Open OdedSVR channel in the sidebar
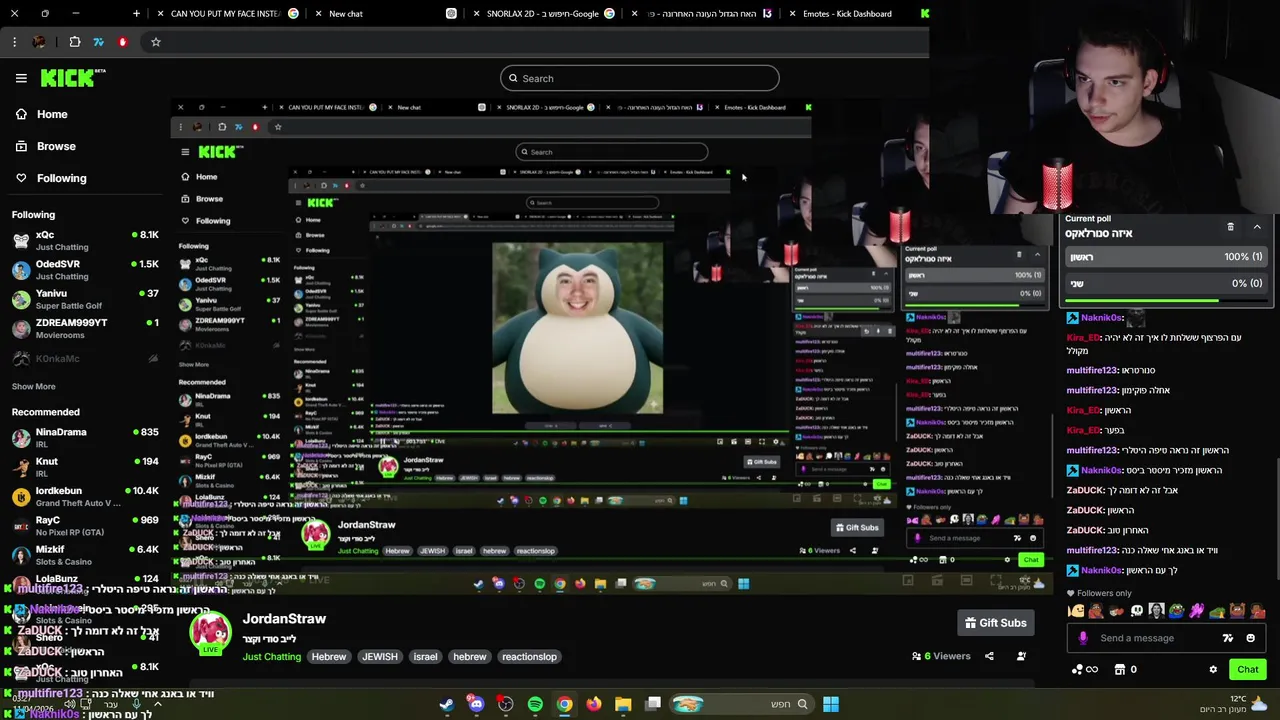Screen dimensions: 1280x720 tap(85, 270)
